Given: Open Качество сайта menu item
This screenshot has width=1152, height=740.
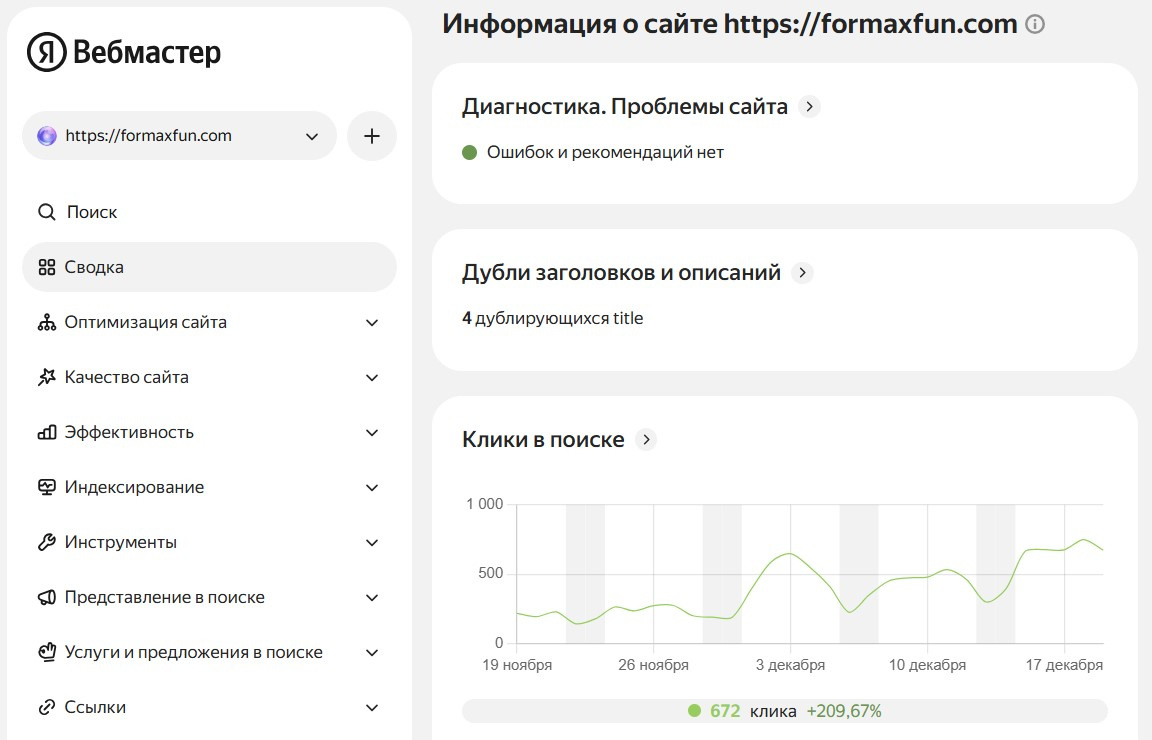Looking at the screenshot, I should click(x=209, y=378).
